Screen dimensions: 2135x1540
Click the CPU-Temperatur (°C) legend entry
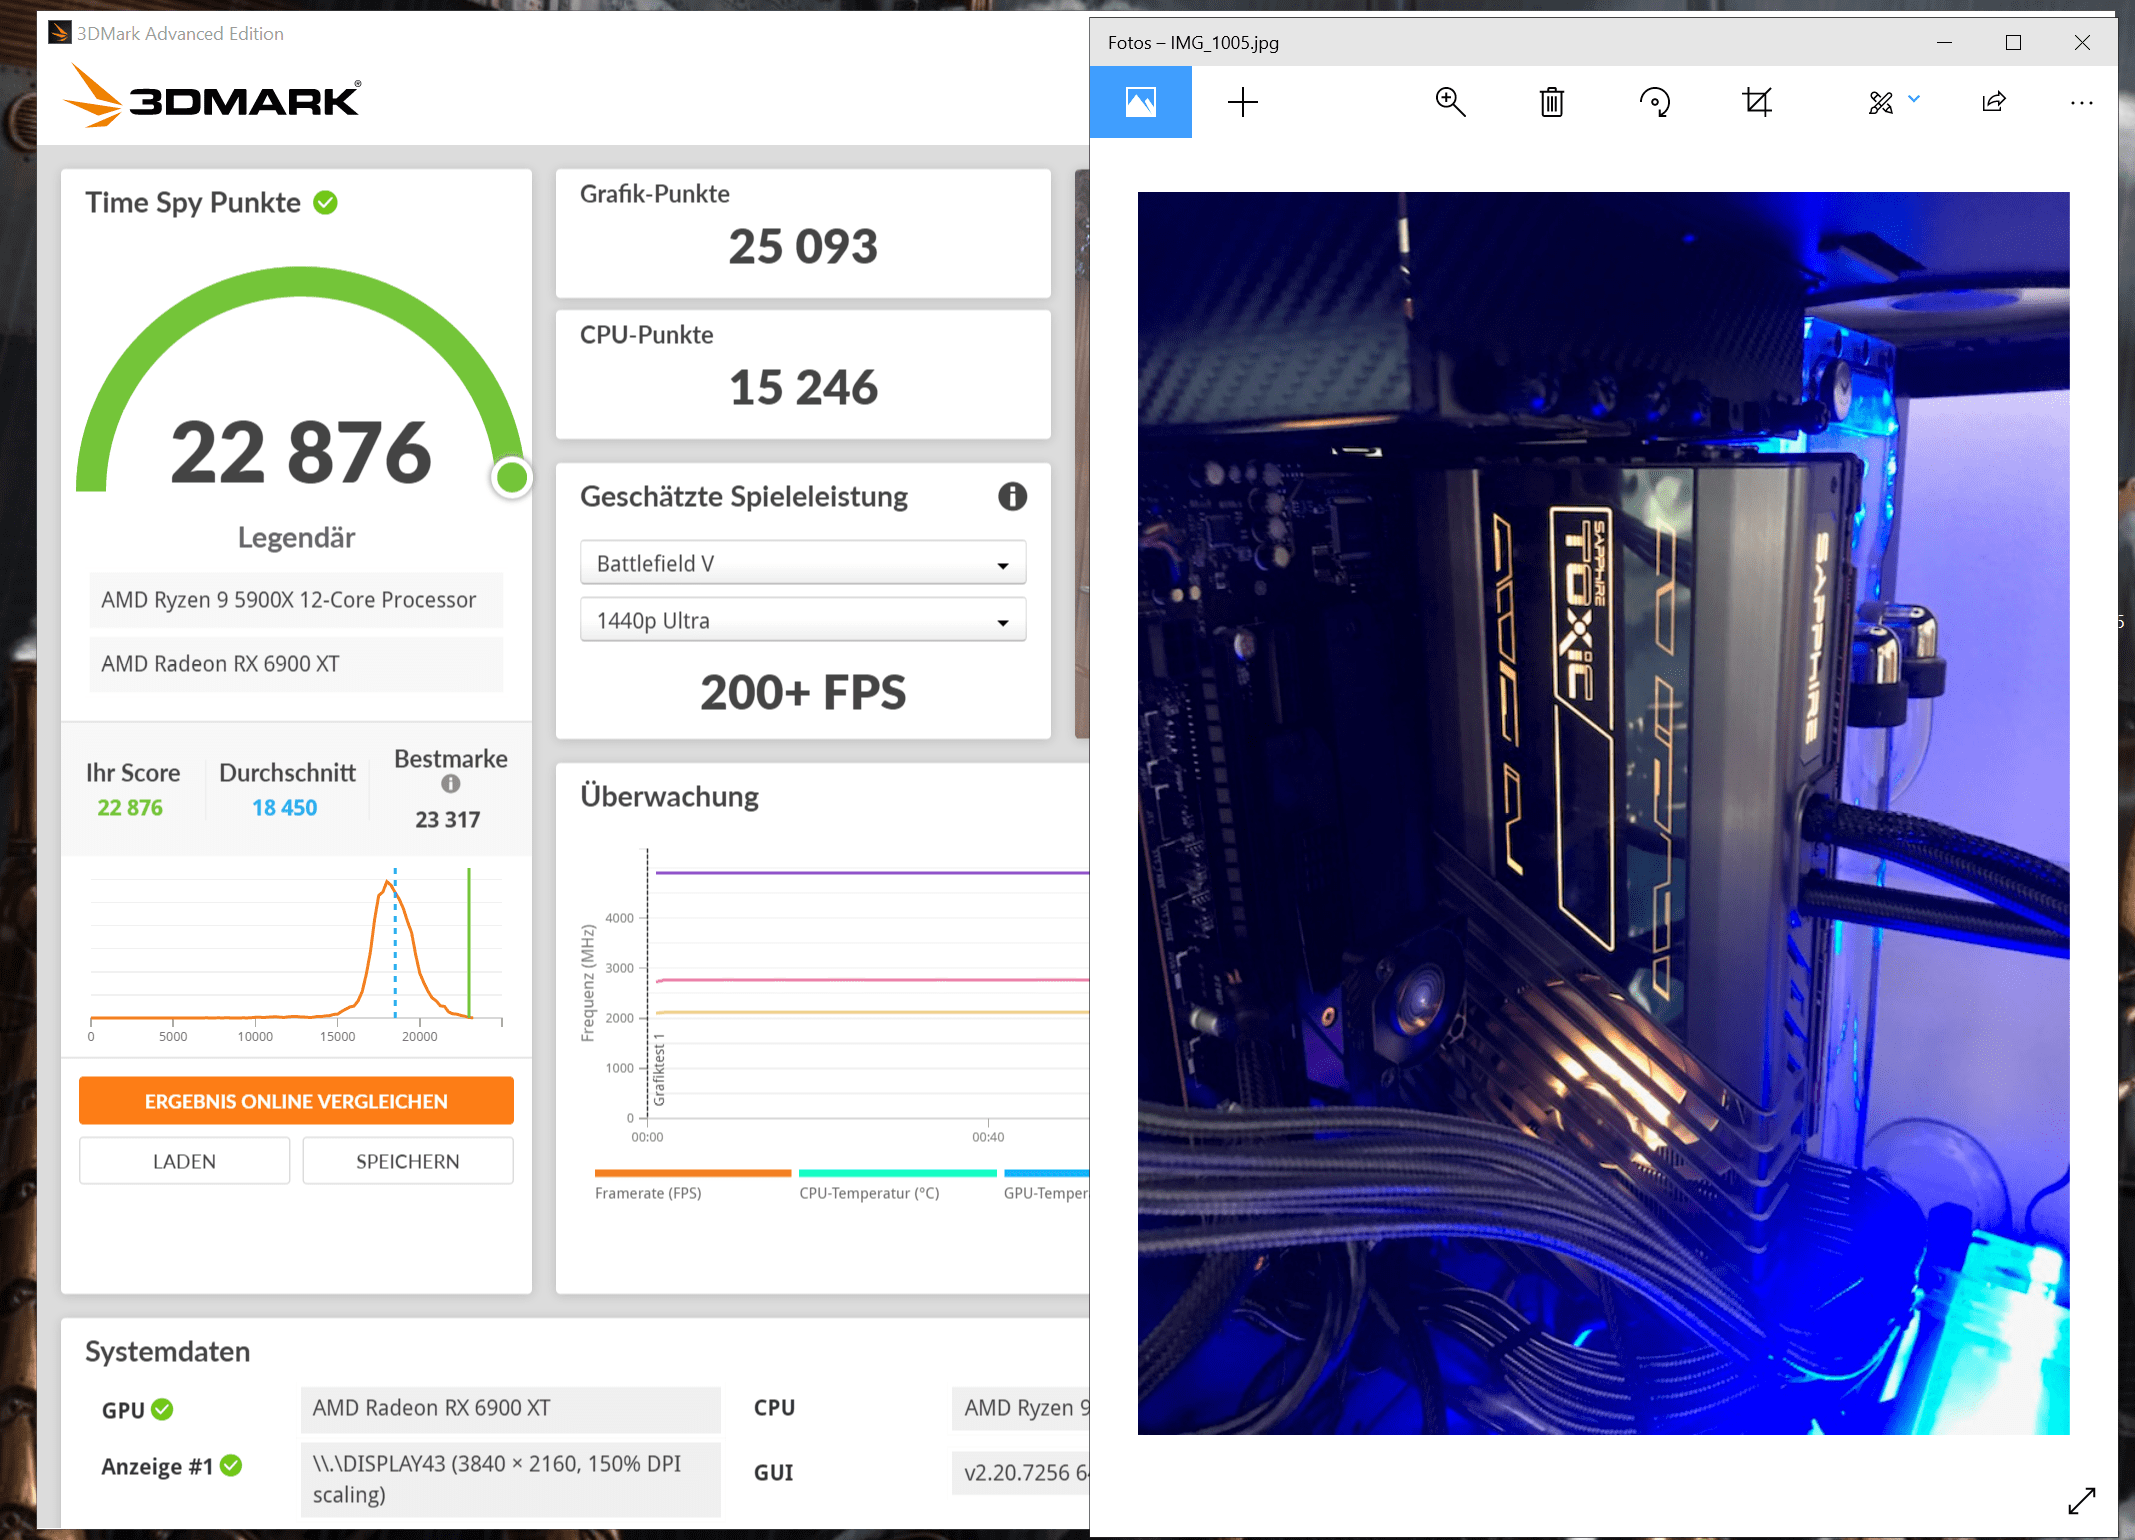click(897, 1185)
